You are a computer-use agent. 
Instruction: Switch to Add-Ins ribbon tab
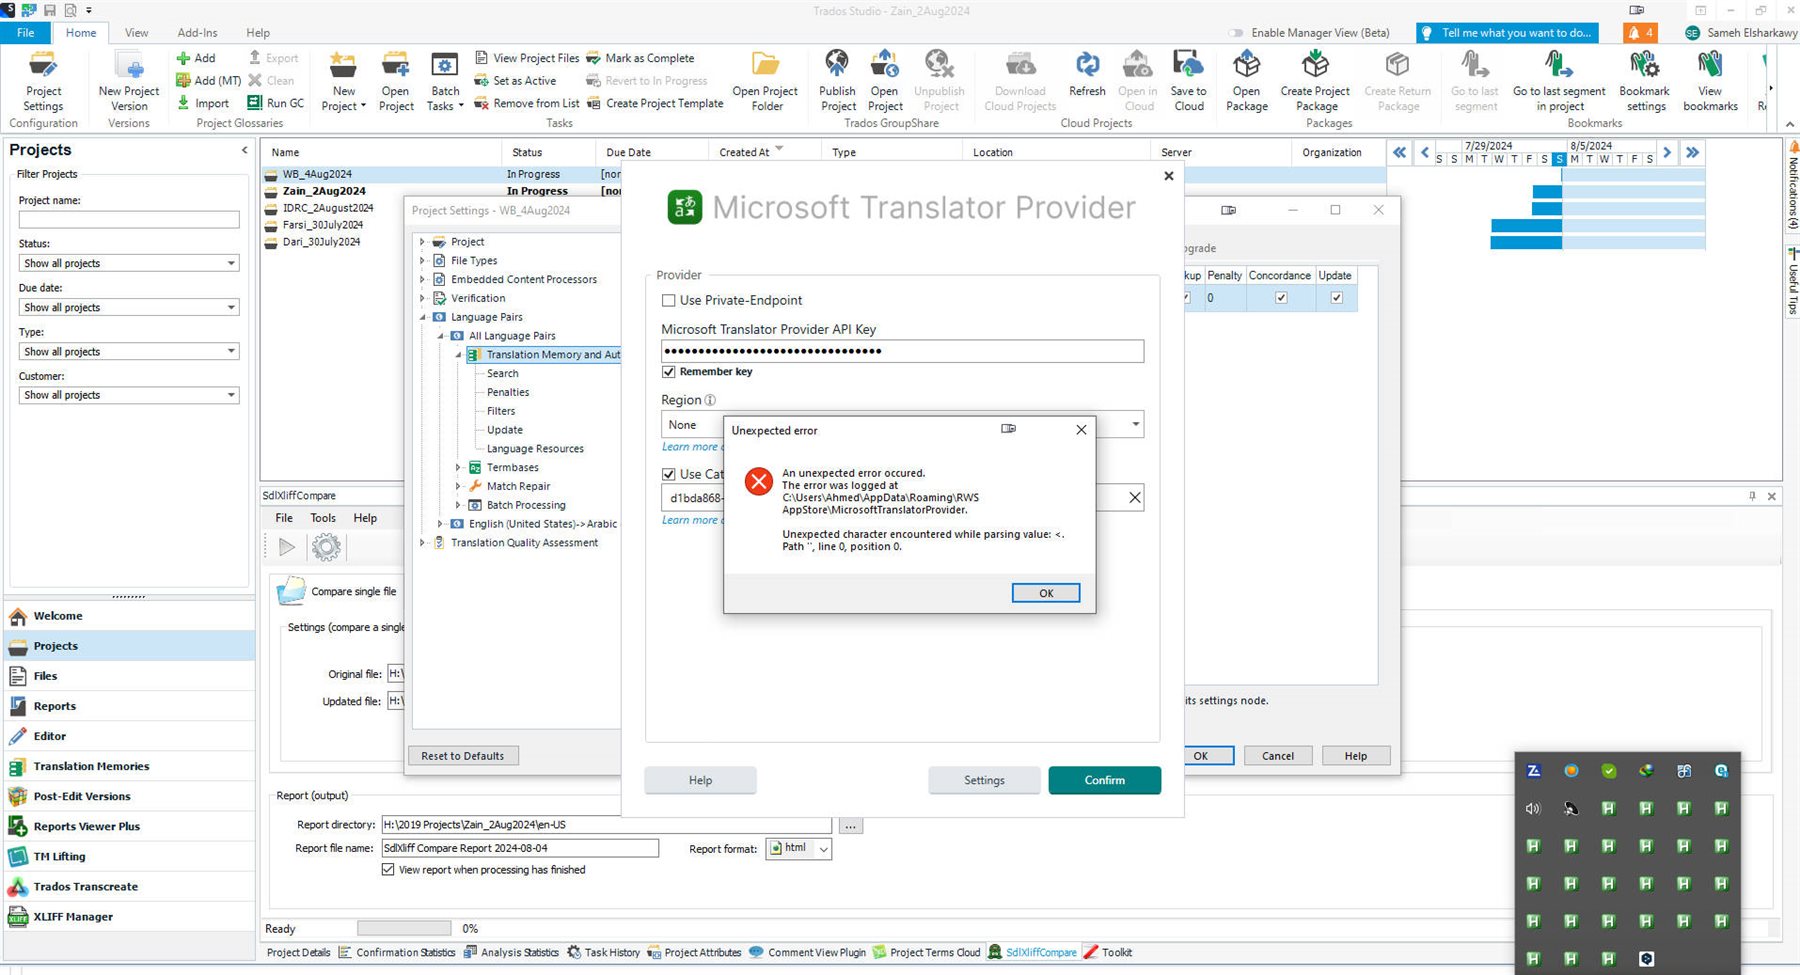tap(197, 33)
